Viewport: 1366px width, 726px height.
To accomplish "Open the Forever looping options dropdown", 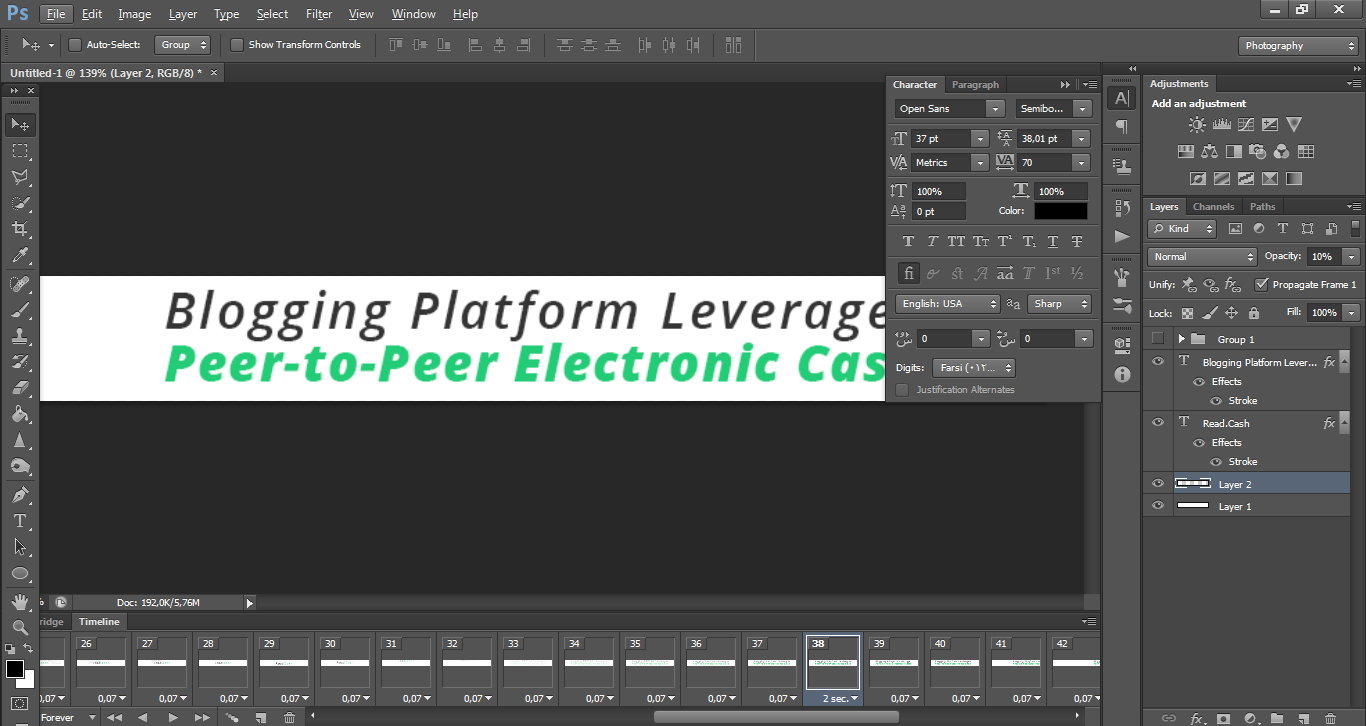I will (x=69, y=718).
